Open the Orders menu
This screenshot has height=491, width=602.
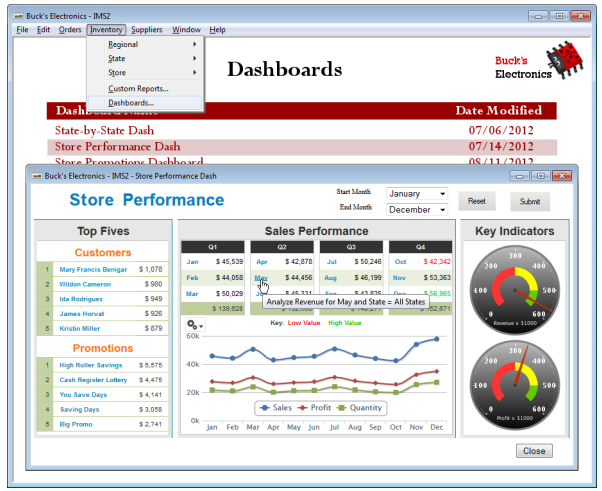coord(70,30)
